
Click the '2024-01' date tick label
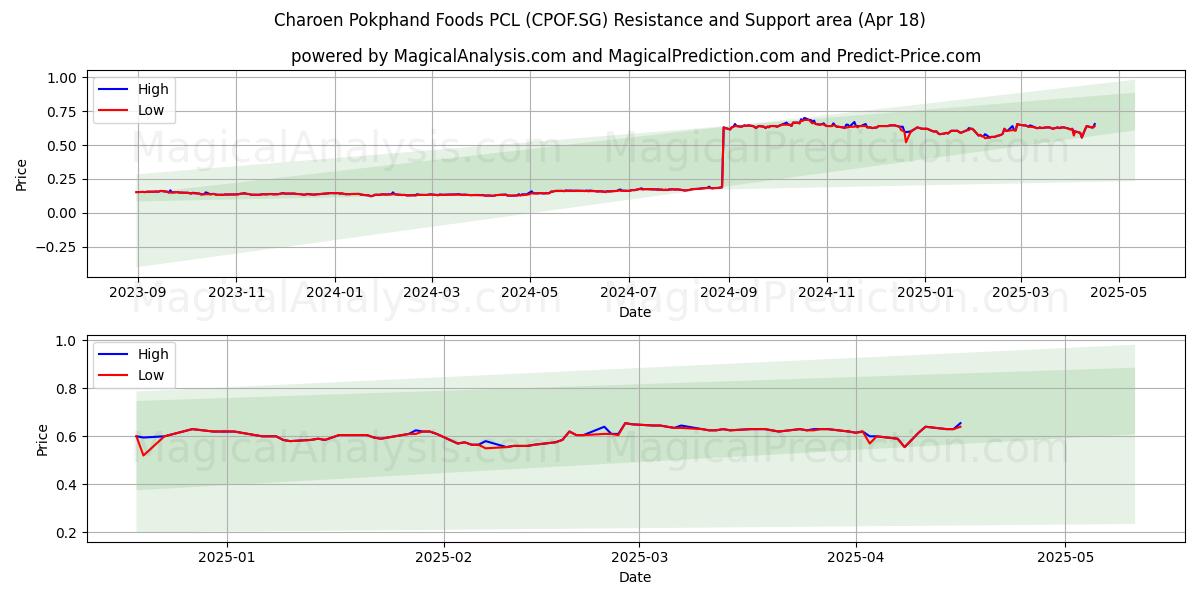[334, 294]
